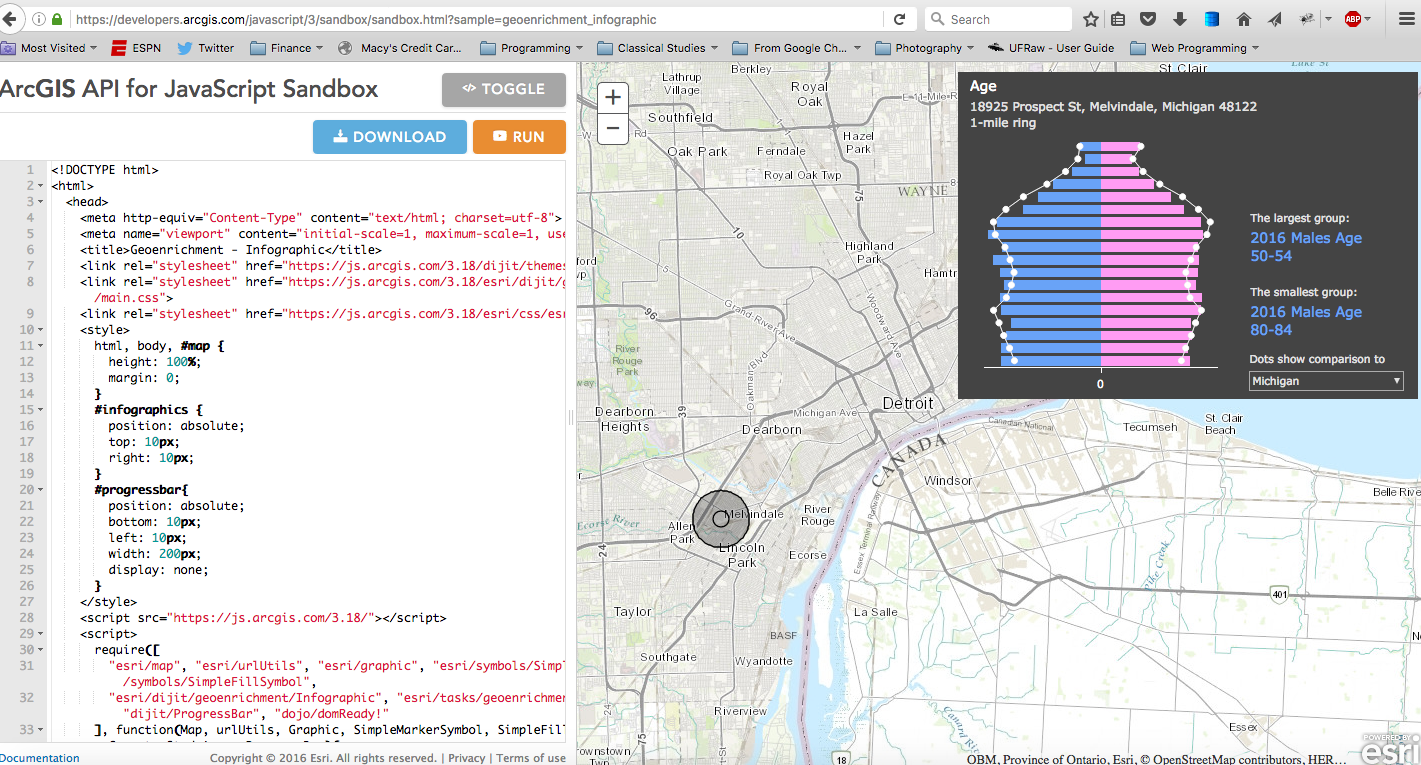
Task: Open the Firebug dropdown arrow
Action: [1328, 19]
